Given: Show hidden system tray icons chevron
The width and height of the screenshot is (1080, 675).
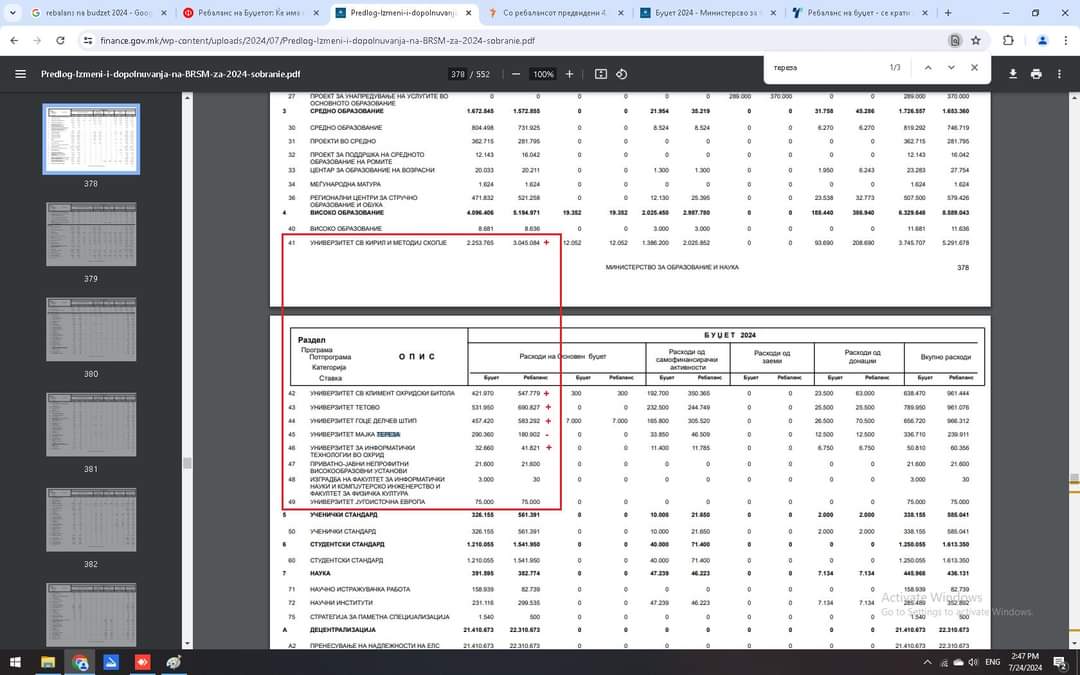Looking at the screenshot, I should click(x=927, y=662).
